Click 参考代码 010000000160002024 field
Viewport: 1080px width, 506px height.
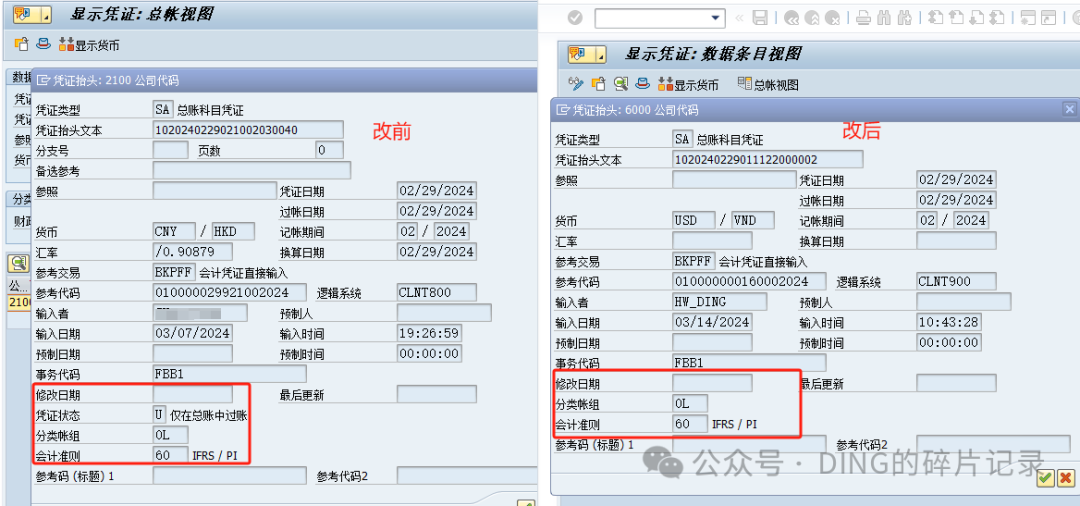tap(749, 281)
